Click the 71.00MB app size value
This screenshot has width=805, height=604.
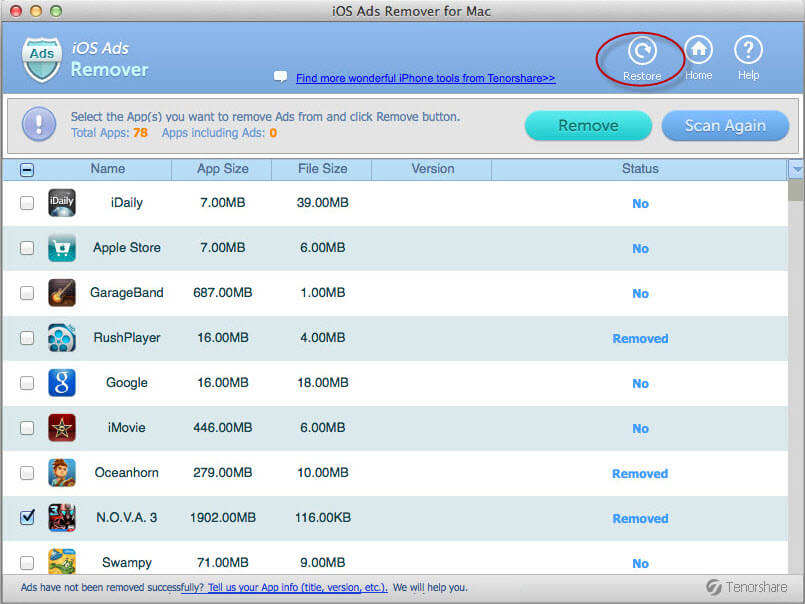[x=223, y=562]
